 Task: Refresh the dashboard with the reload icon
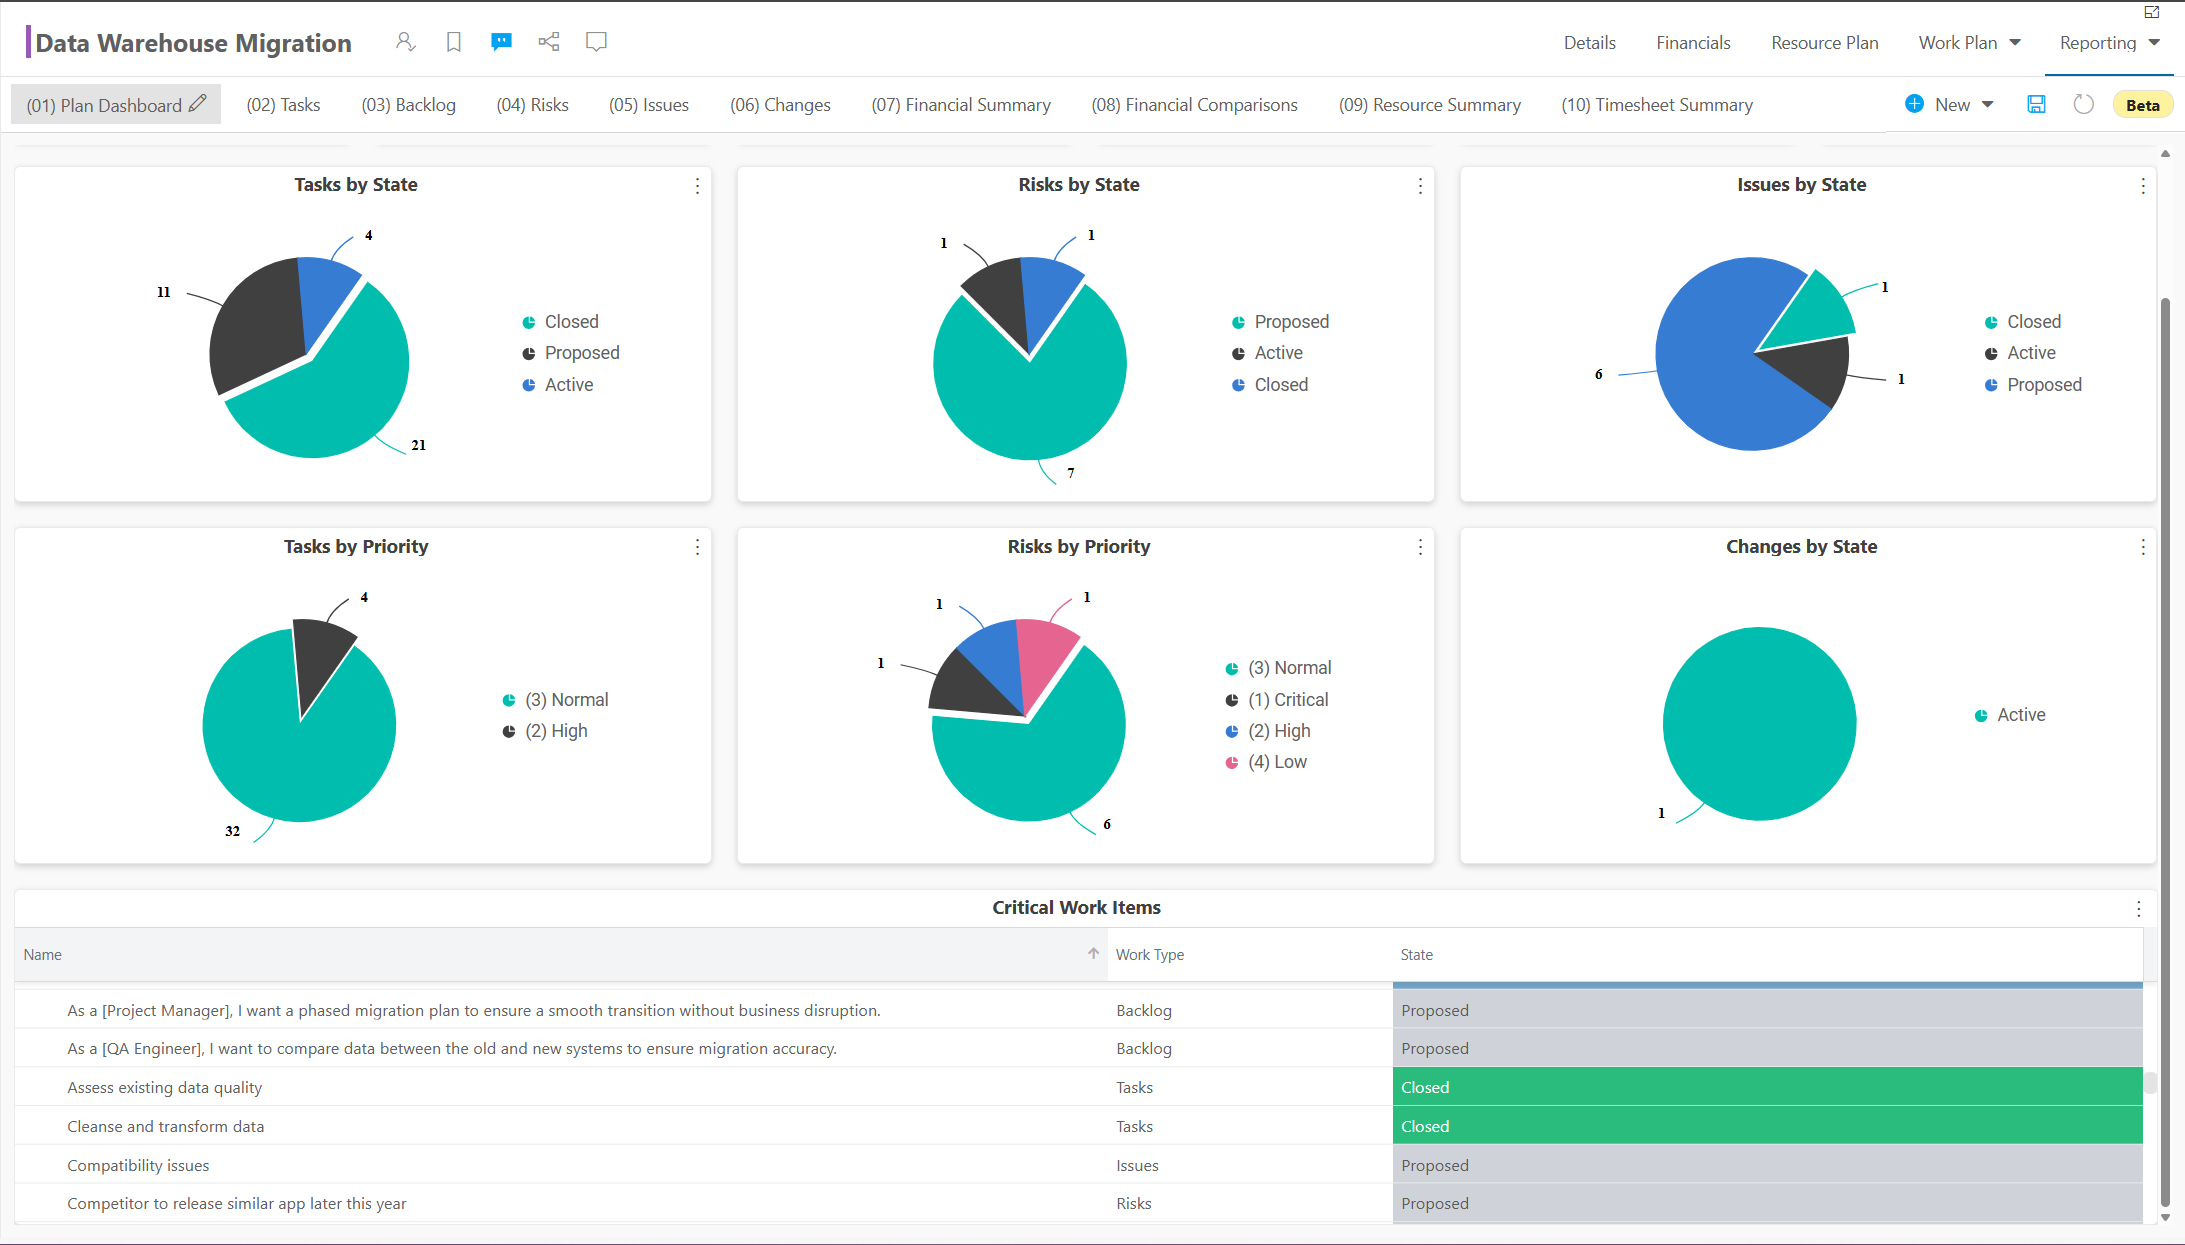(x=2084, y=104)
